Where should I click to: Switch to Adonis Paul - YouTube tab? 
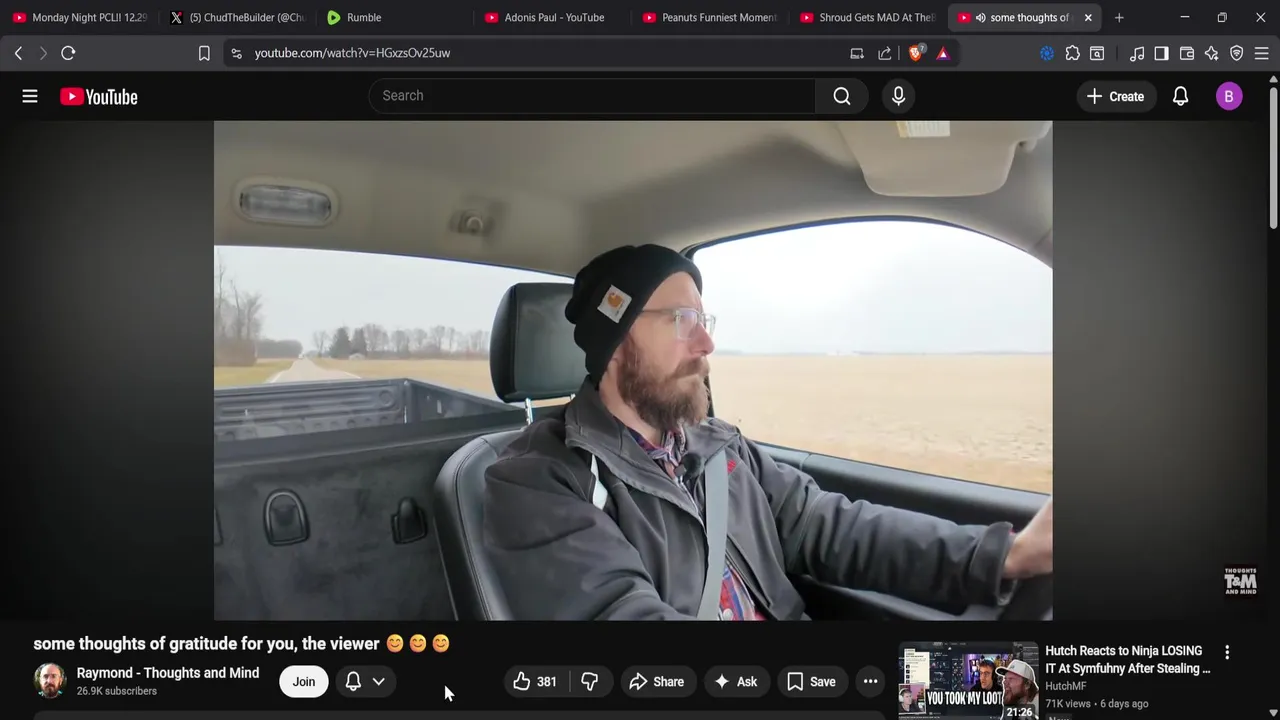point(552,17)
